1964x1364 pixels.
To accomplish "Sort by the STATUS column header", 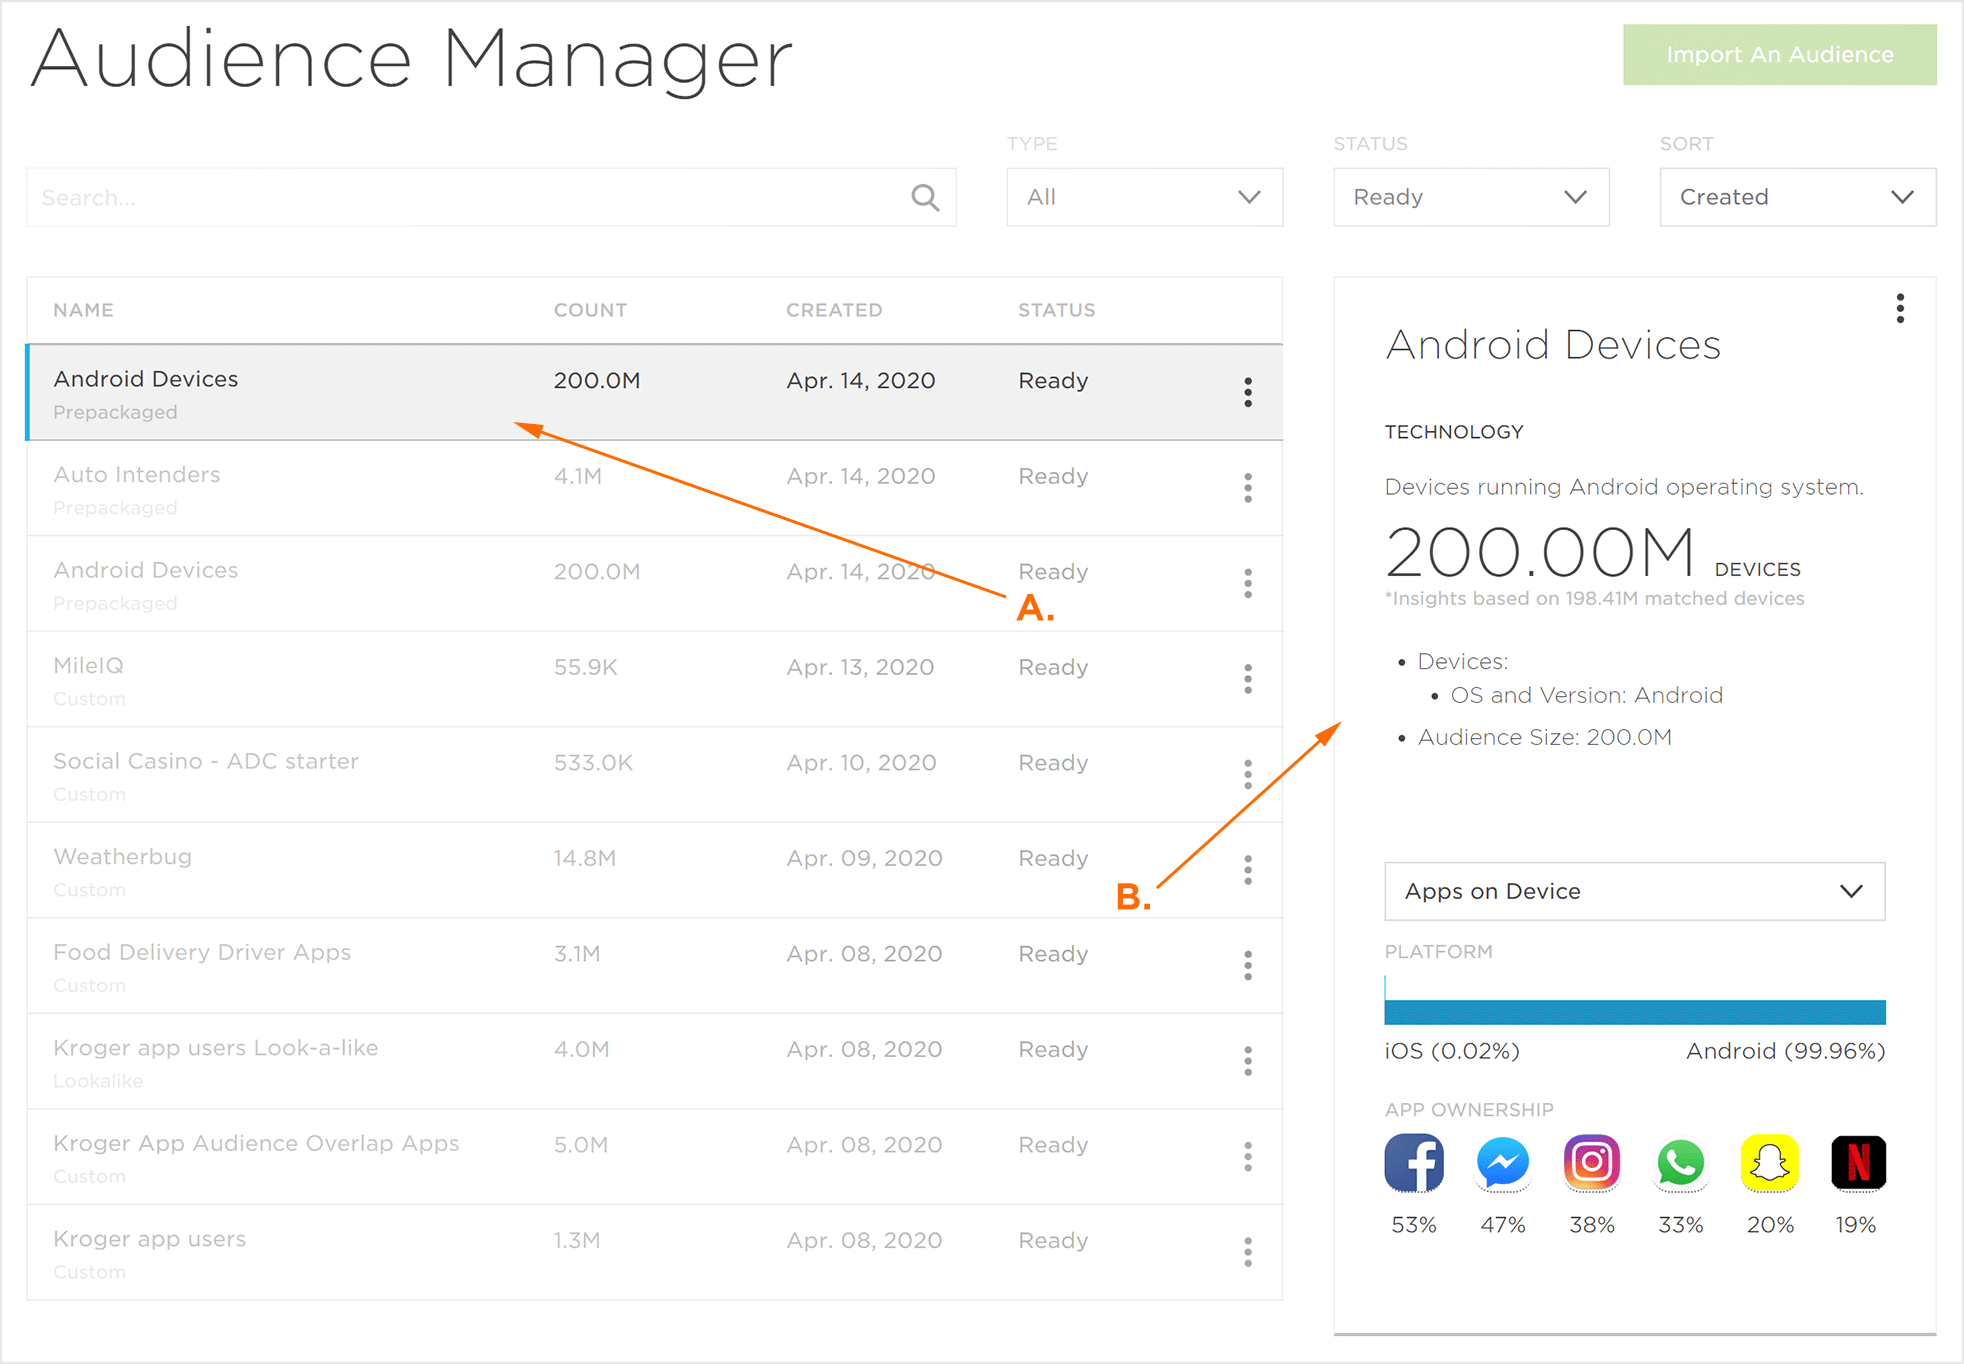I will (x=1056, y=310).
